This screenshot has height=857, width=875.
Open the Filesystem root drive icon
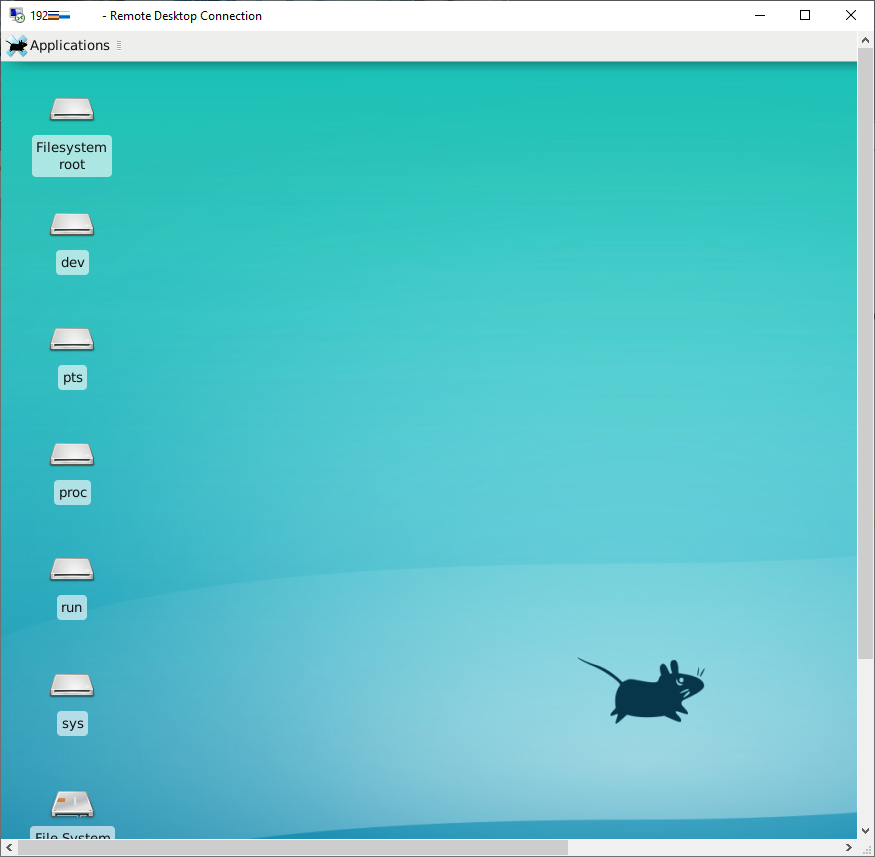pyautogui.click(x=72, y=109)
